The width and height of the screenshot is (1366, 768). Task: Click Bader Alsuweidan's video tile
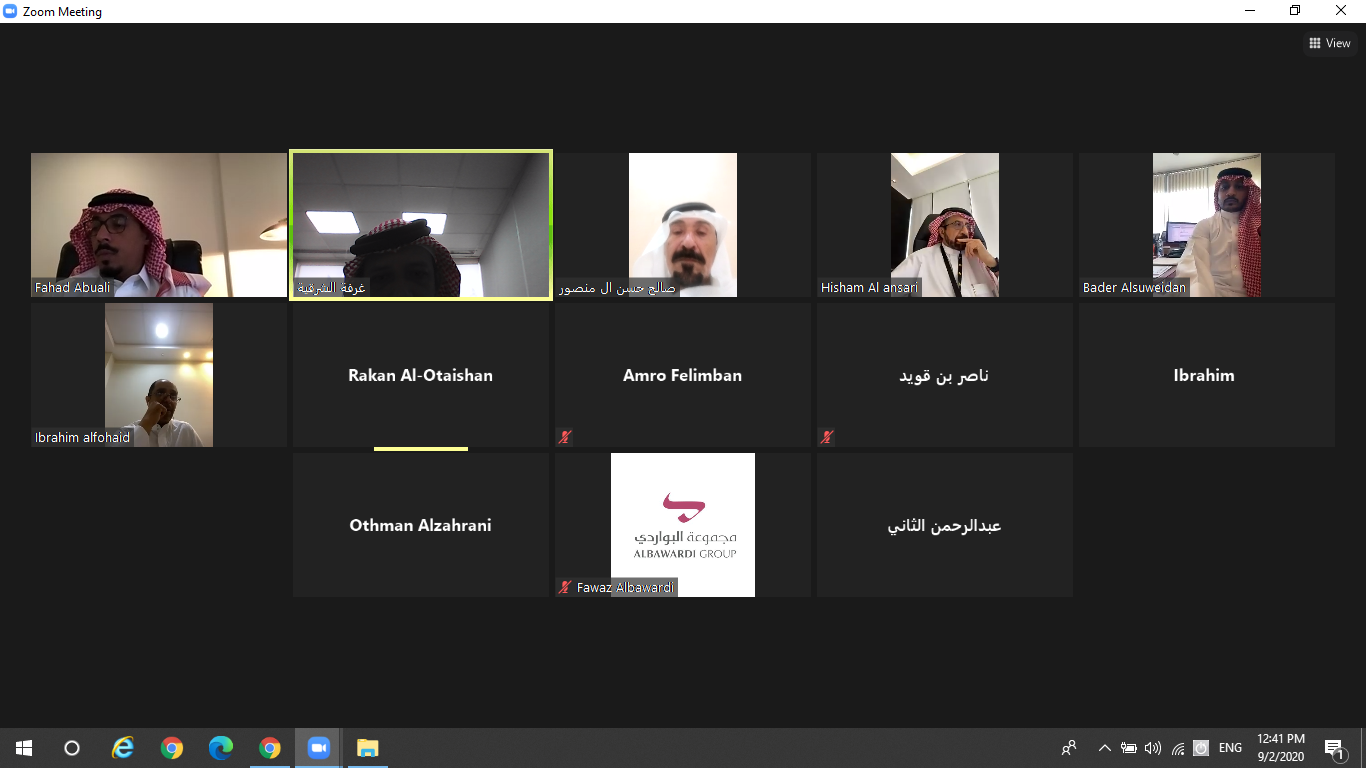point(1206,225)
